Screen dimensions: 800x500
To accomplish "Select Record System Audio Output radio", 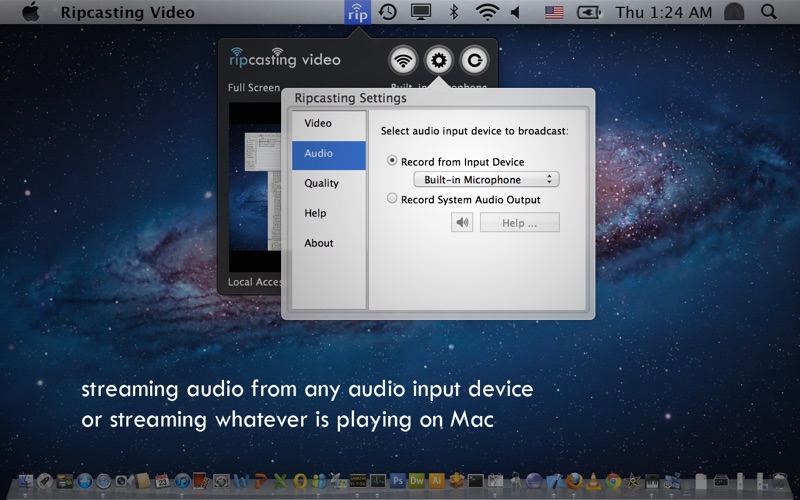I will coord(392,198).
